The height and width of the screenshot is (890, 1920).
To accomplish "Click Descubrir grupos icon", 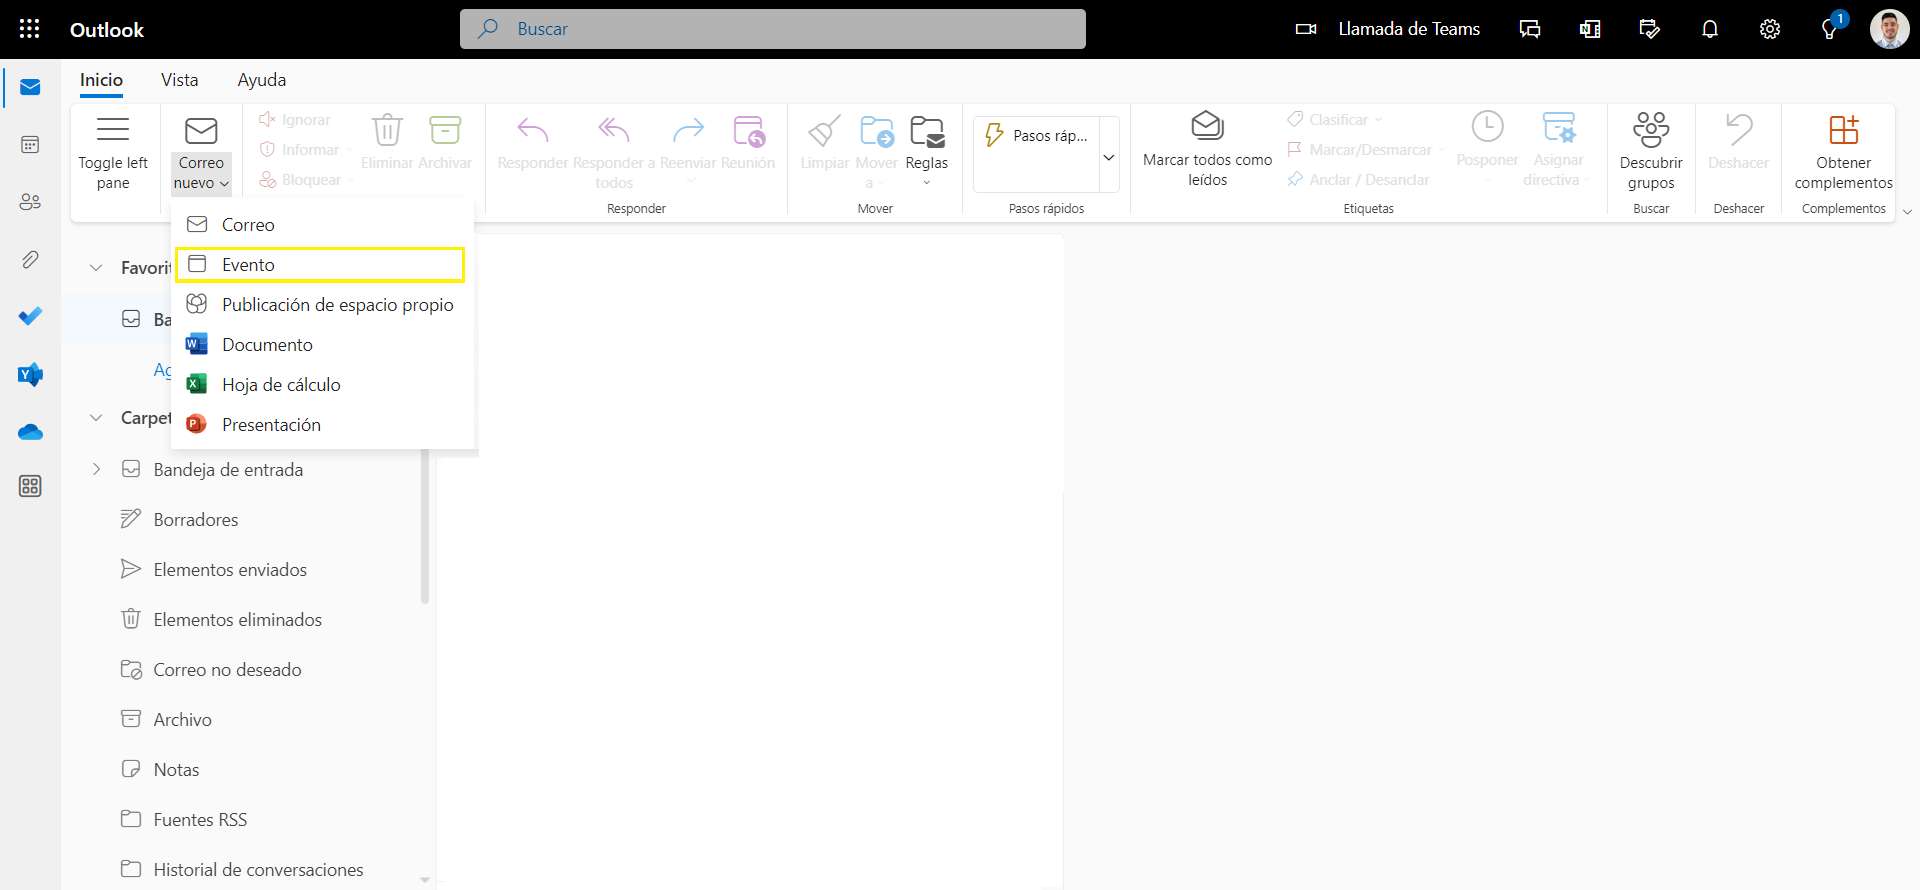I will coord(1651,130).
